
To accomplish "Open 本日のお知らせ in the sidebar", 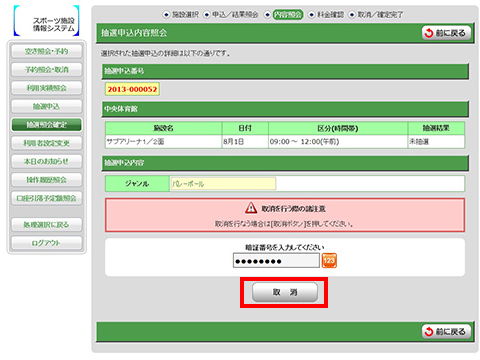I will coord(47,161).
